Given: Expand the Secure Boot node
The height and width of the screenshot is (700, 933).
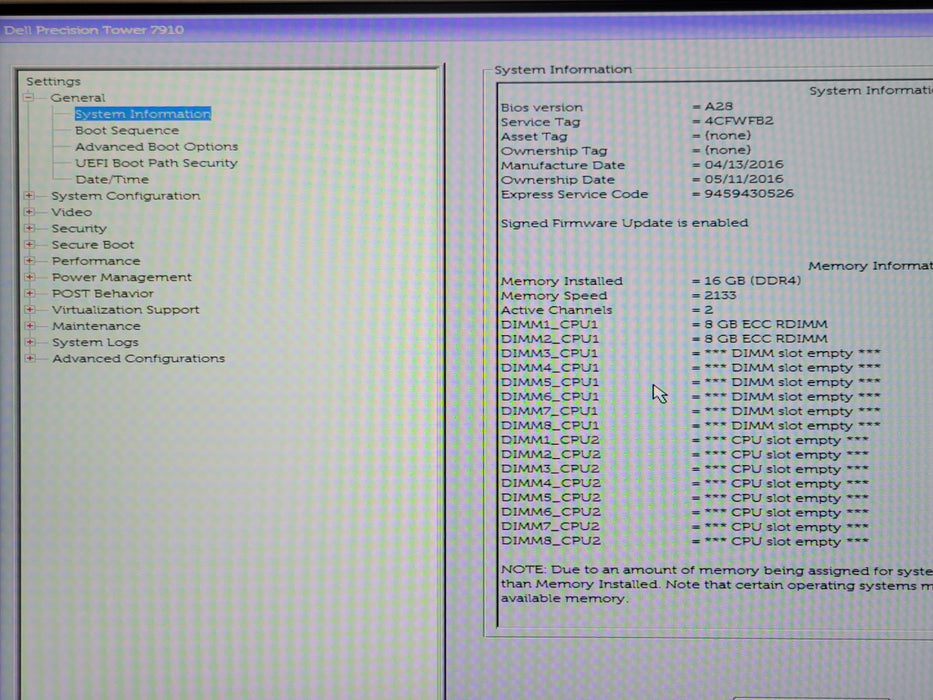Looking at the screenshot, I should click(29, 244).
